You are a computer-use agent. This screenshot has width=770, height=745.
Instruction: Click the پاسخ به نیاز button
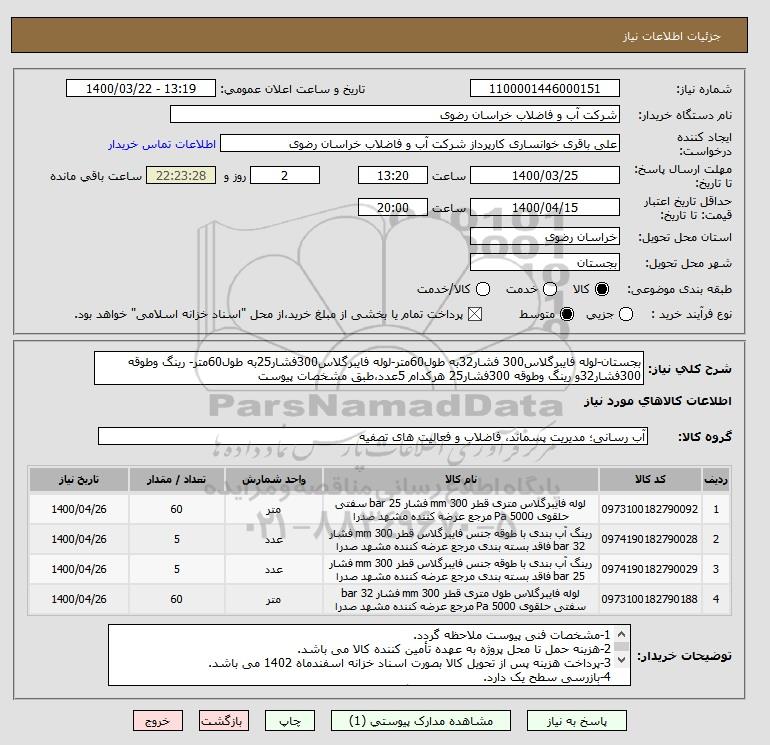pos(577,721)
